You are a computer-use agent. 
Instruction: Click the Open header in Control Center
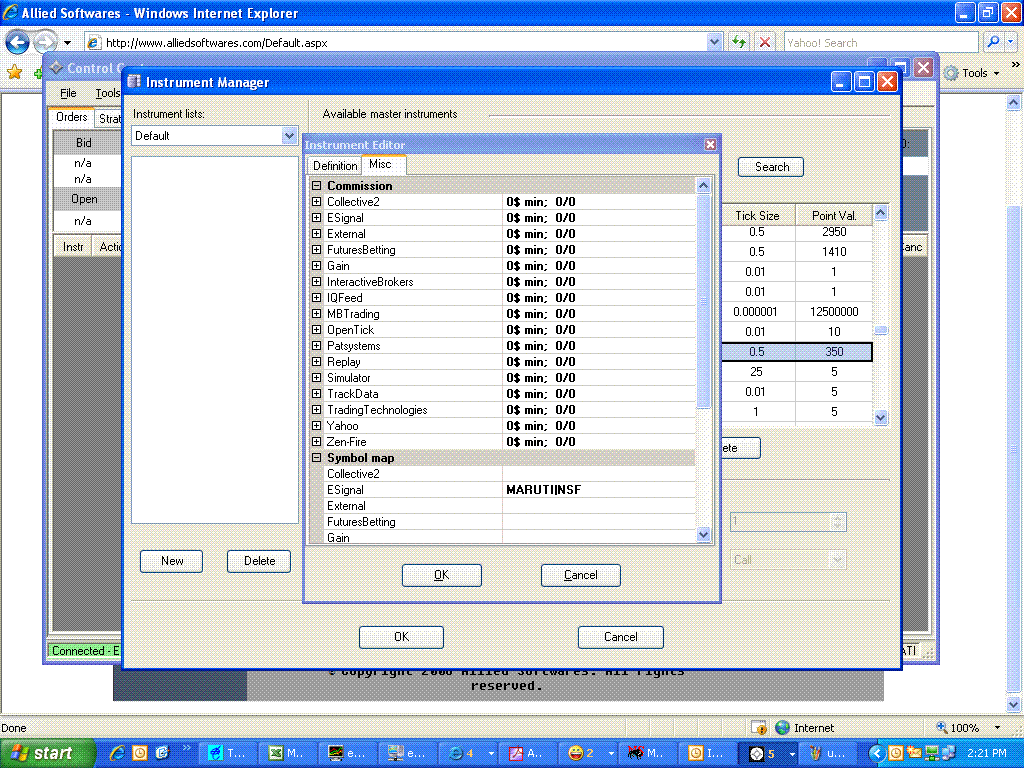(x=84, y=199)
